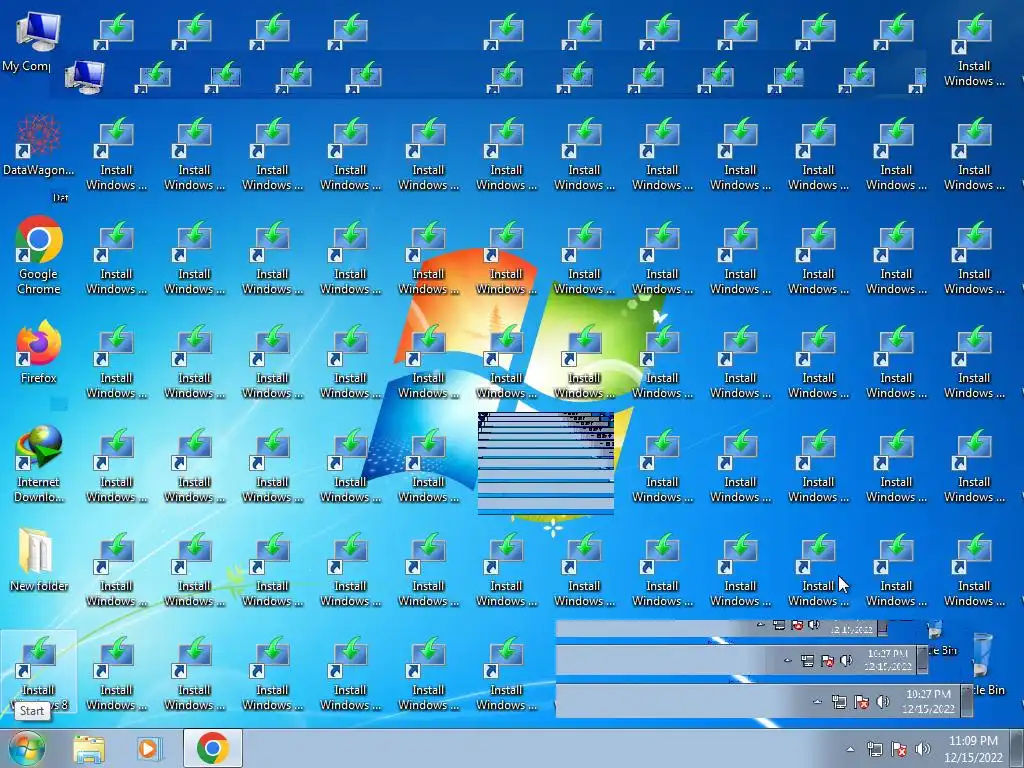Open the Action Center flag icon

tap(899, 750)
